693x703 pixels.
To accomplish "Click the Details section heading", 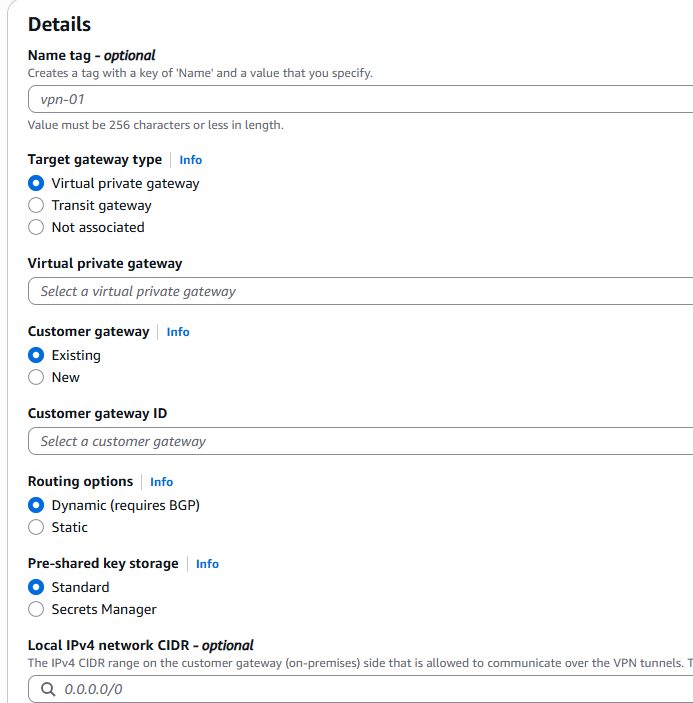I will tap(59, 24).
